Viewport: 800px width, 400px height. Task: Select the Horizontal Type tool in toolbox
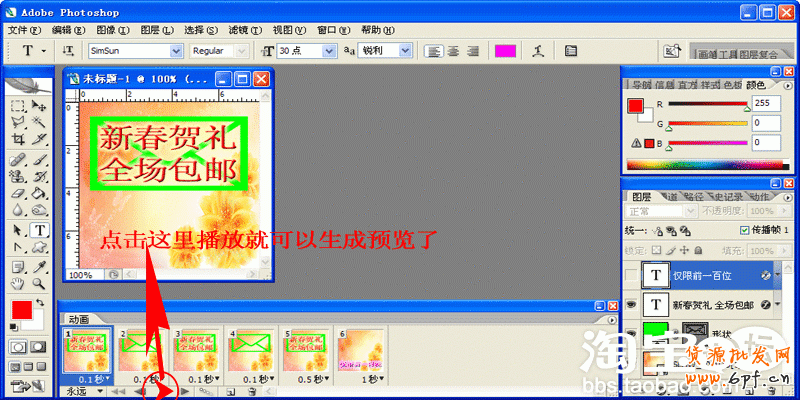click(x=40, y=230)
